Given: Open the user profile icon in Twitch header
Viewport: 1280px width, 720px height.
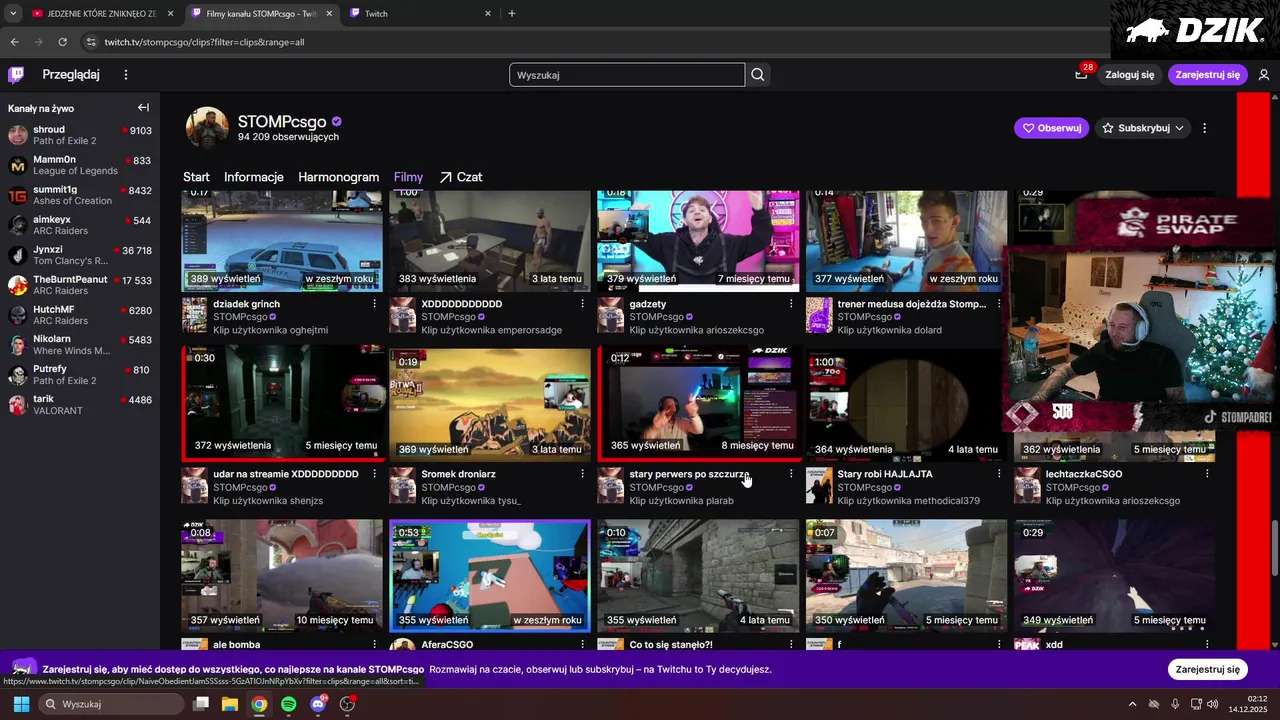Looking at the screenshot, I should [x=1264, y=75].
